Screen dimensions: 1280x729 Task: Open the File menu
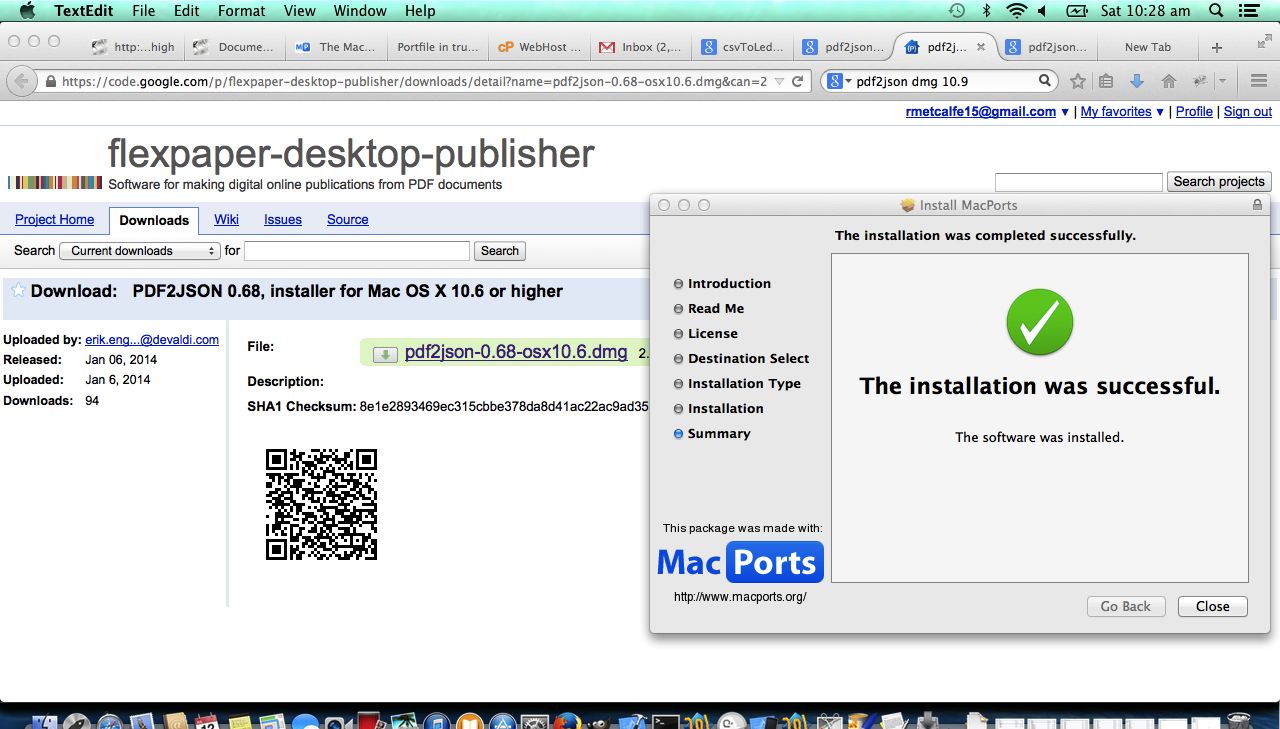(143, 11)
